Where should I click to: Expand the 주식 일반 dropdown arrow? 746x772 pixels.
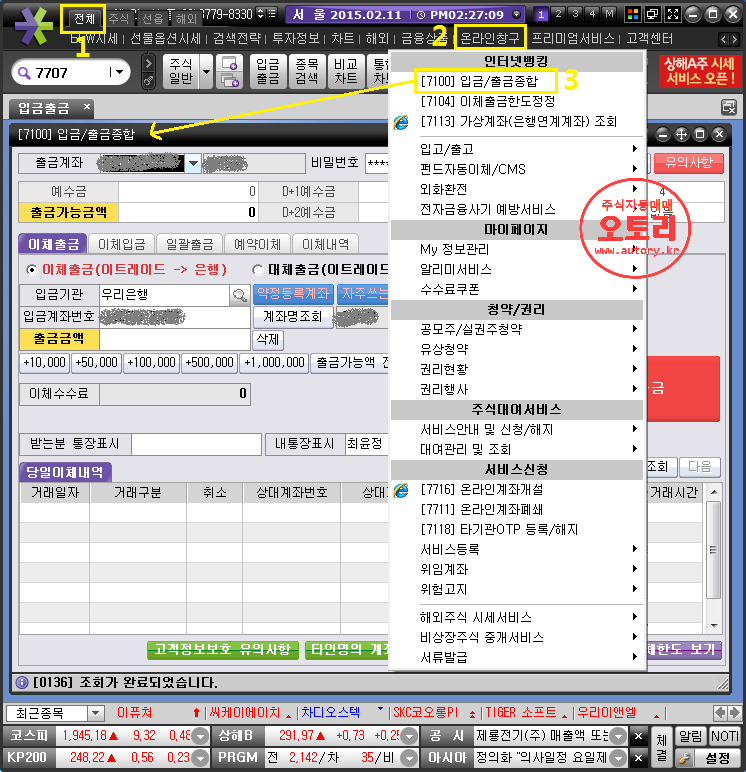(206, 72)
